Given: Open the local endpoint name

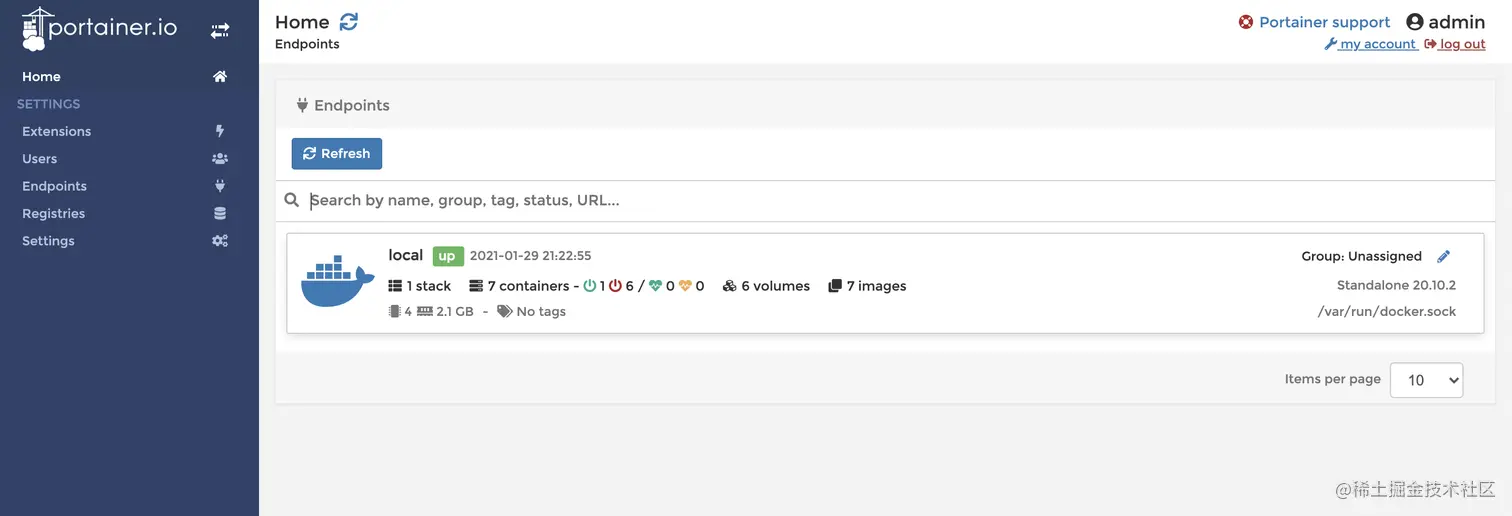Looking at the screenshot, I should click(x=406, y=255).
